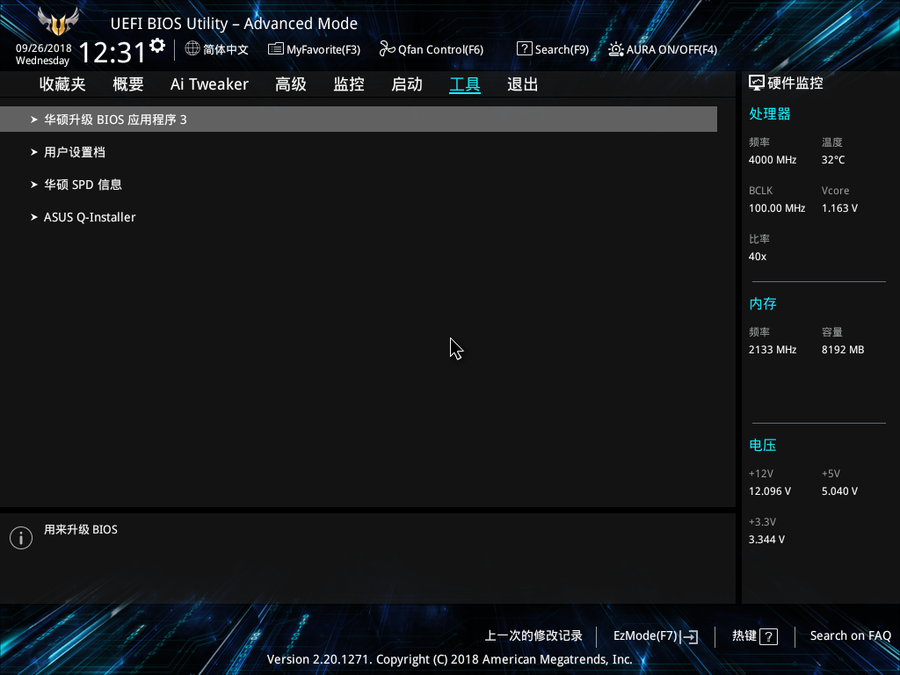This screenshot has width=900, height=675.
Task: Expand the 用户设置档 entry
Action: click(x=74, y=153)
